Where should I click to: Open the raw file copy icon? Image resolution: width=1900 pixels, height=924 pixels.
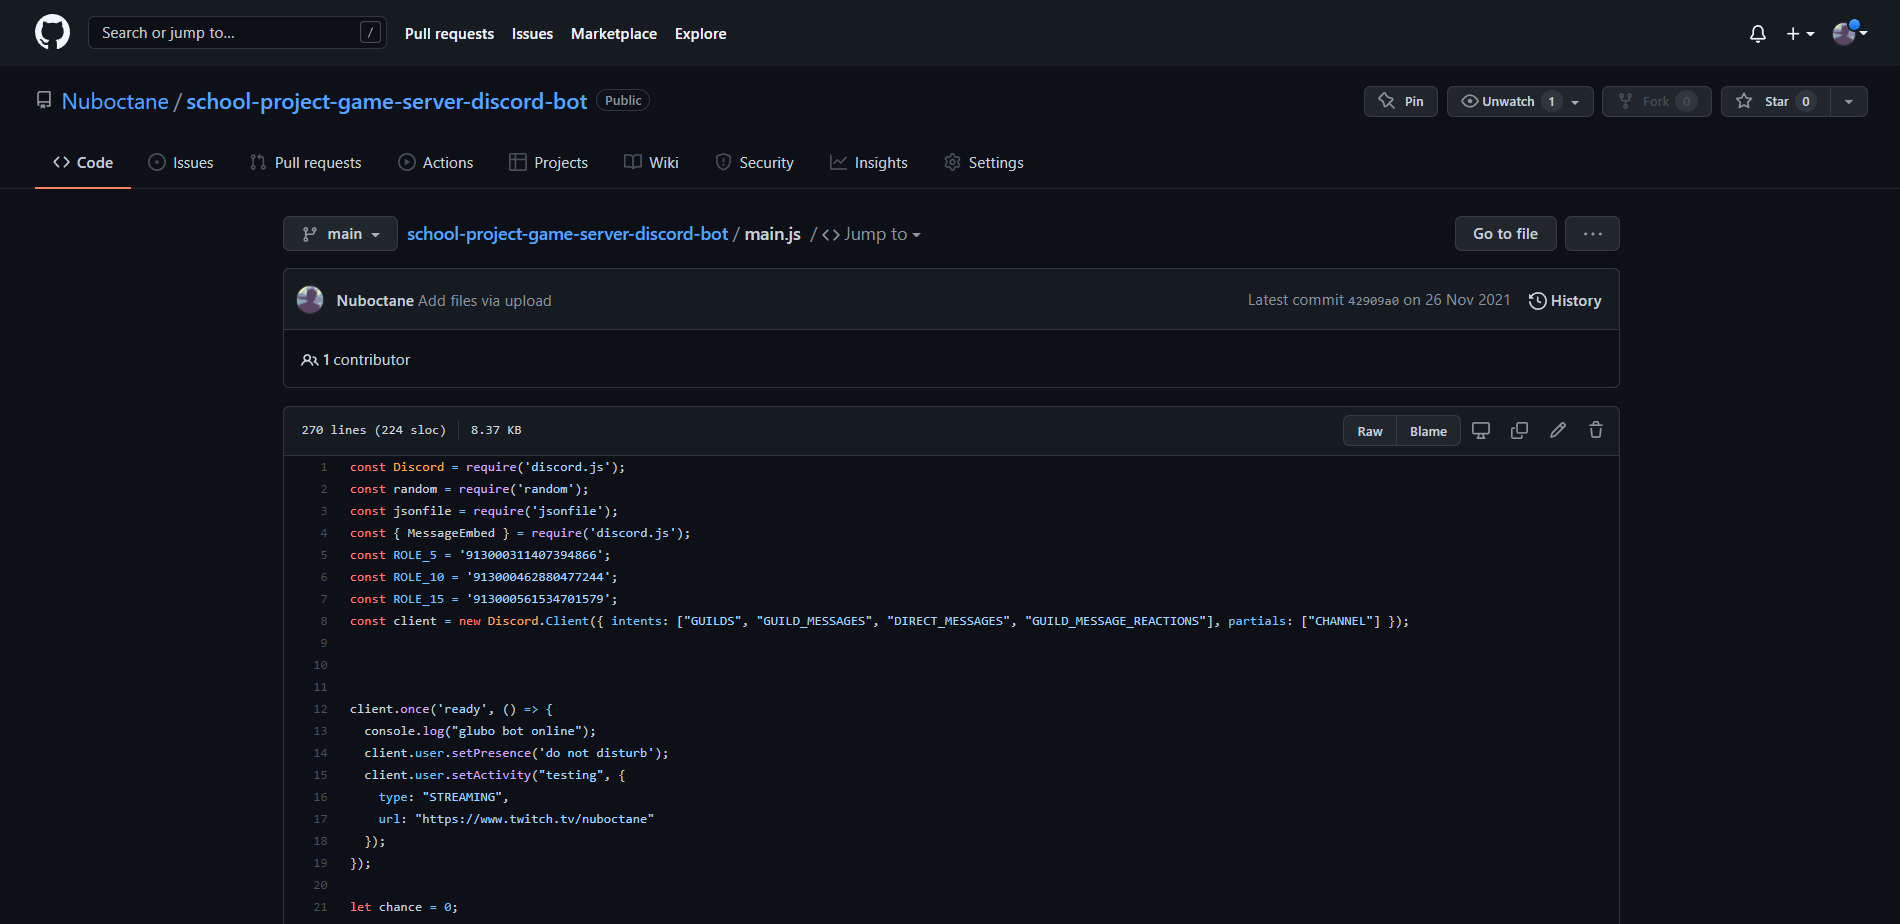[x=1519, y=430]
